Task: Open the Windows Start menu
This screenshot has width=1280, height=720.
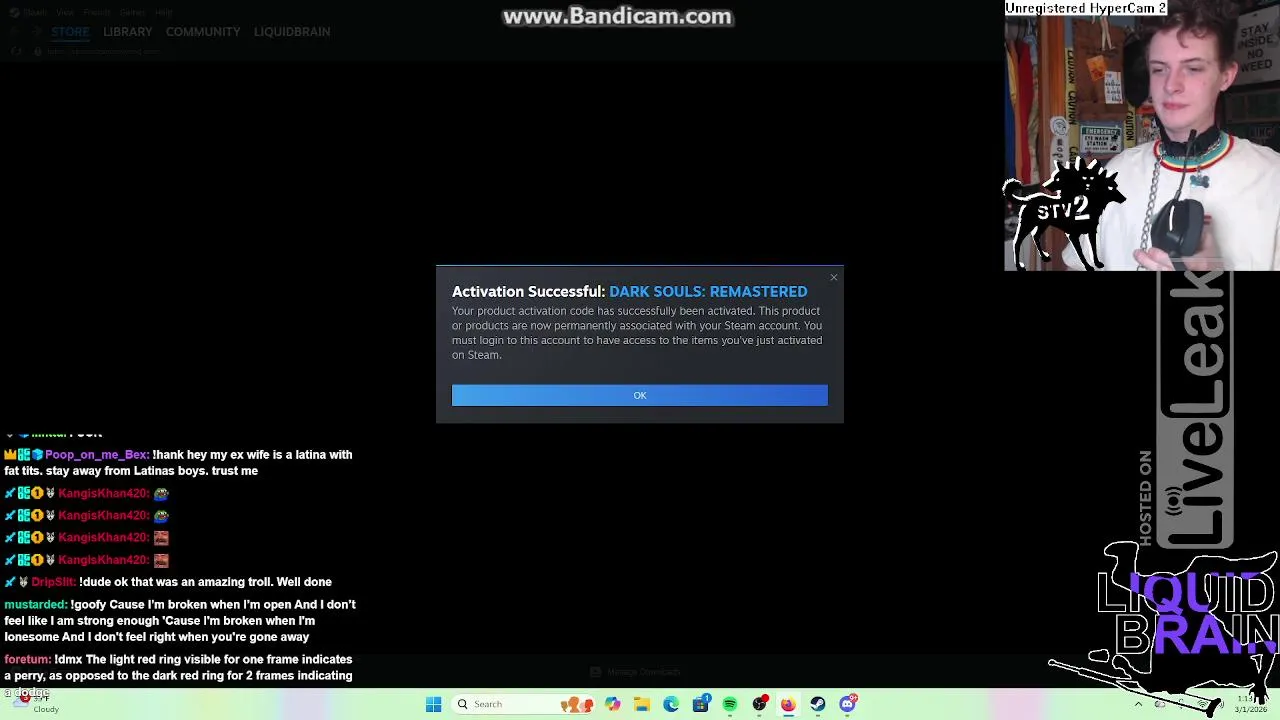Action: click(x=433, y=704)
